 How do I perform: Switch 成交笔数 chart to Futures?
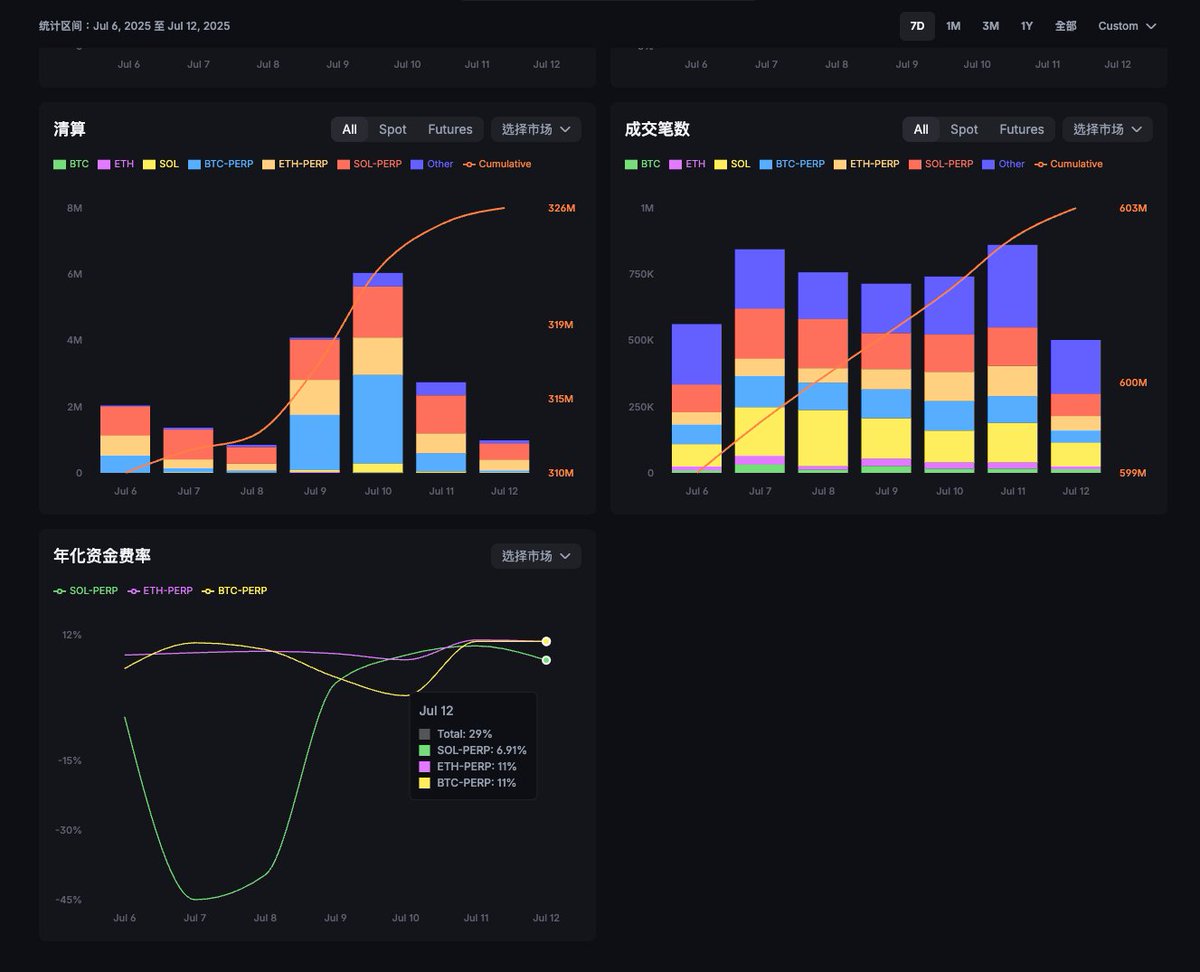click(1021, 129)
